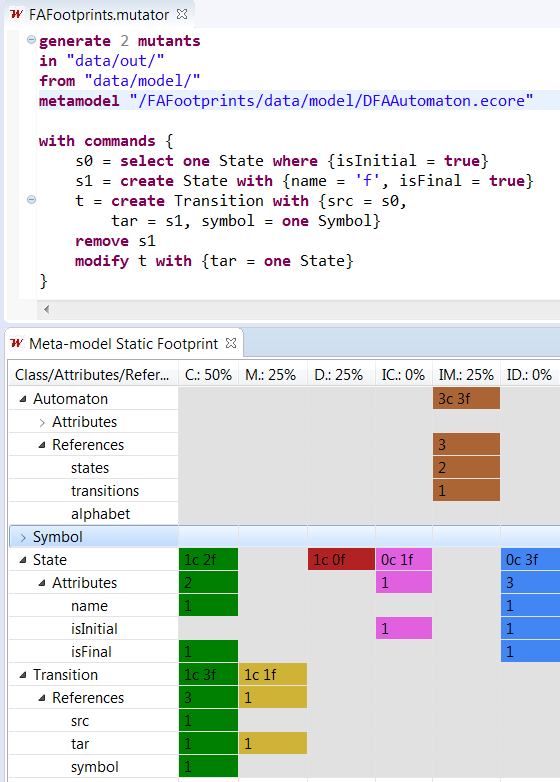Click the D.: 25% column header

click(x=341, y=375)
